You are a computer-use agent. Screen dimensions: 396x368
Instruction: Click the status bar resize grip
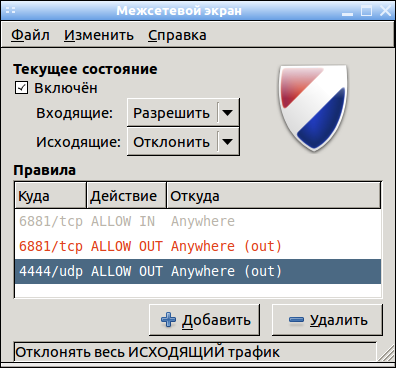tap(387, 353)
